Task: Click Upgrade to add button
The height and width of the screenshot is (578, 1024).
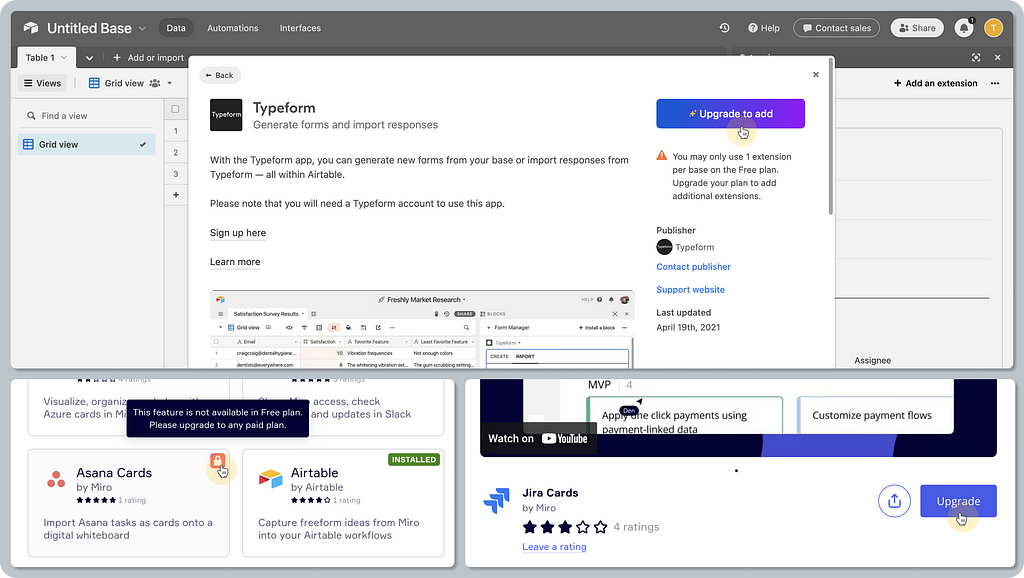Action: [x=730, y=114]
